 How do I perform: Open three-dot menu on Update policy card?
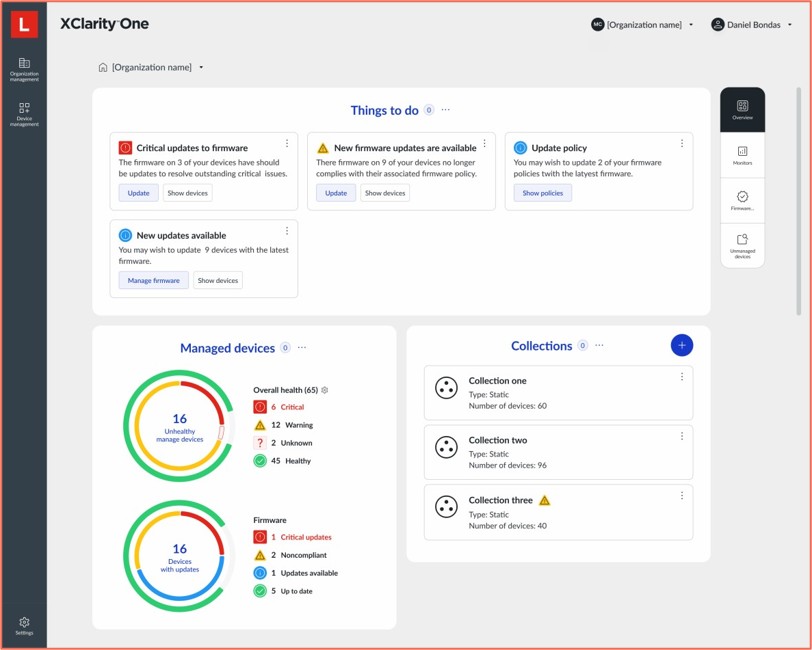(x=682, y=144)
